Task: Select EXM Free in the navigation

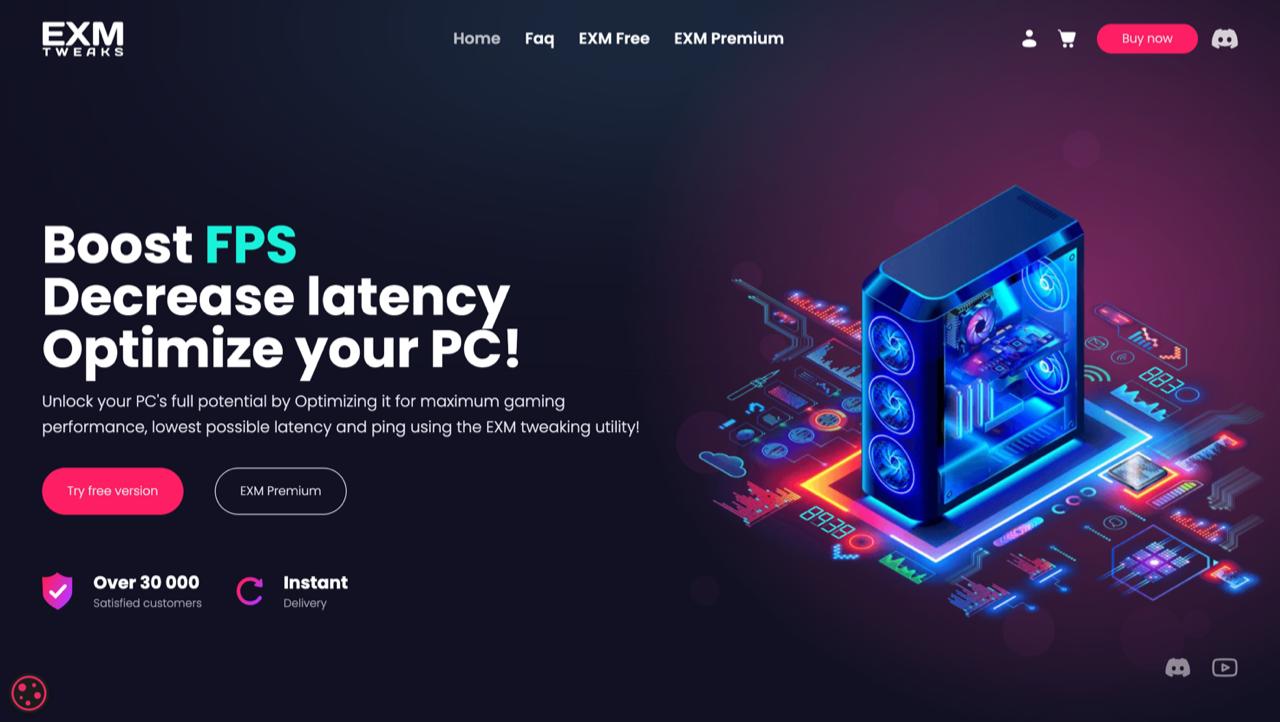Action: pyautogui.click(x=614, y=39)
